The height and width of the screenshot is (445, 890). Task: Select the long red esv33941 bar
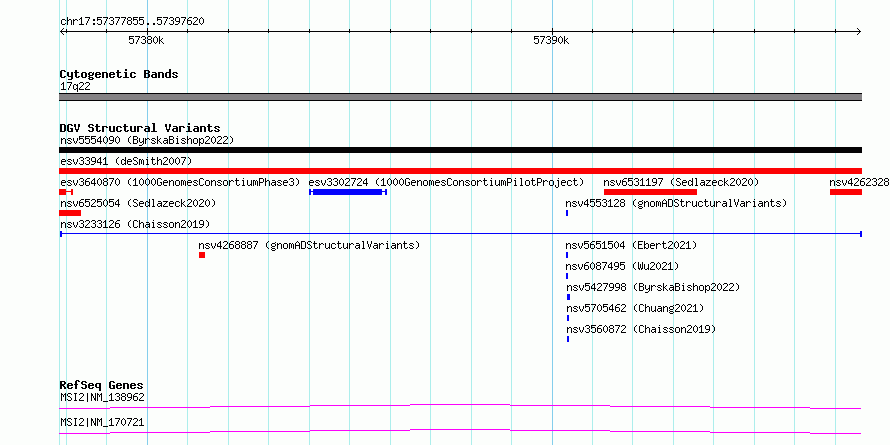460,171
